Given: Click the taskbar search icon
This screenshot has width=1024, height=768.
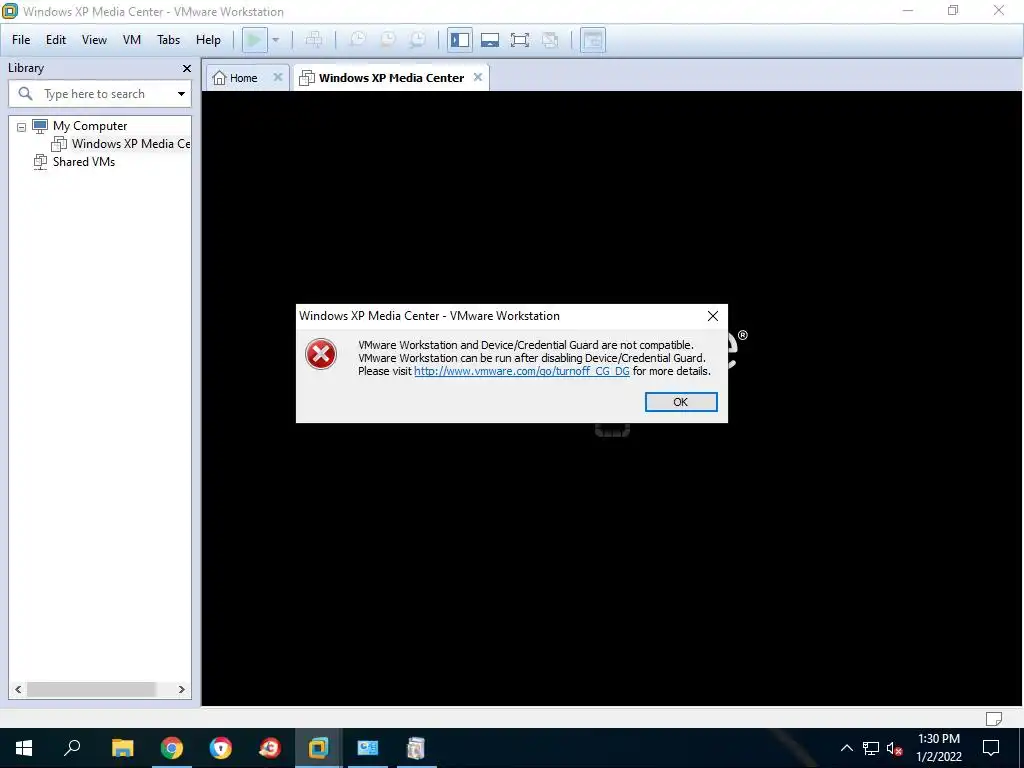Looking at the screenshot, I should pyautogui.click(x=72, y=748).
